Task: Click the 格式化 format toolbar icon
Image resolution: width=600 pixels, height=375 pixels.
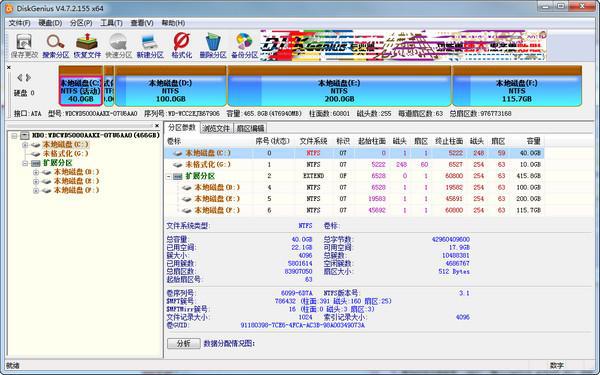Action: 182,46
